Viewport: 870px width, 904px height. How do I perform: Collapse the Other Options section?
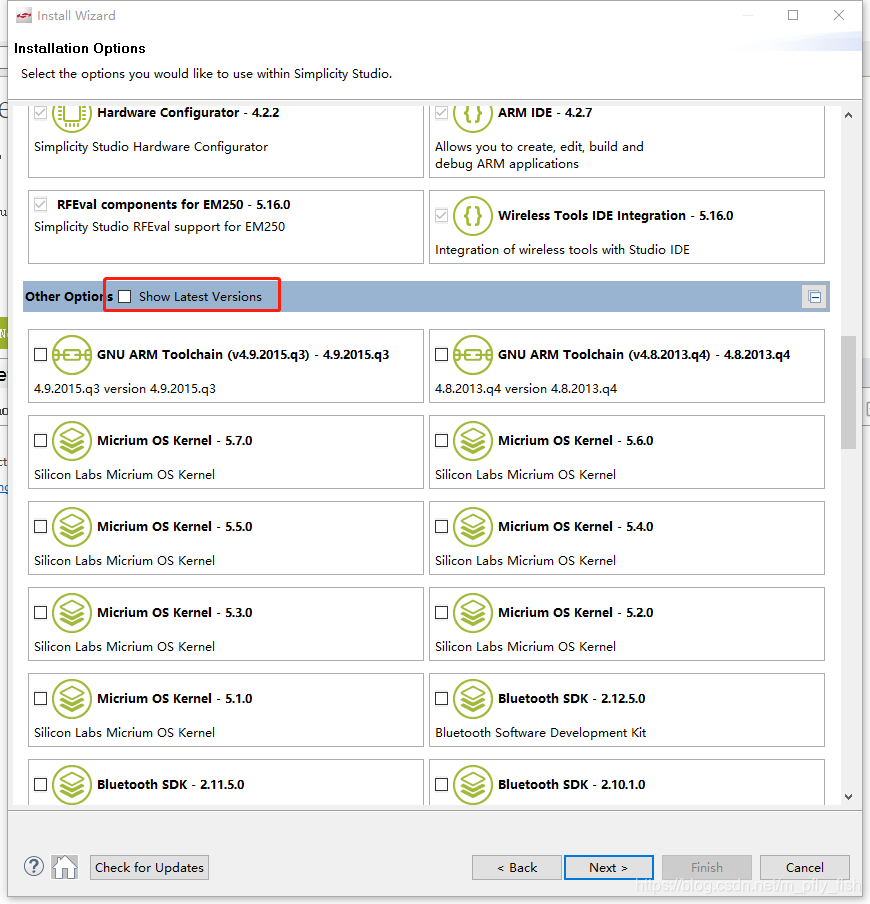(815, 297)
